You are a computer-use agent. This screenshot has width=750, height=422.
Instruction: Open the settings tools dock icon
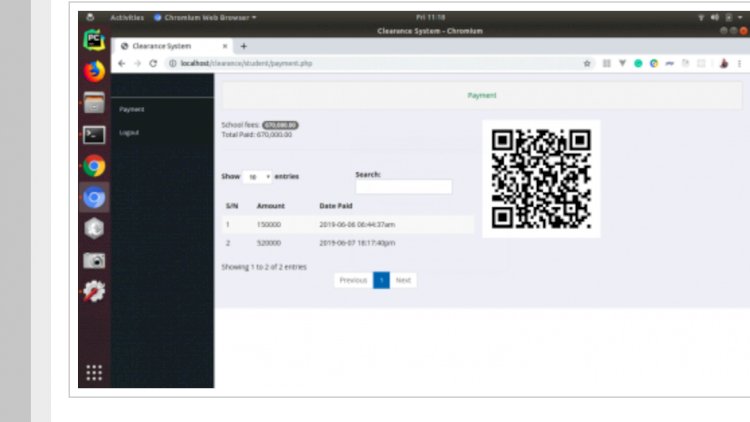coord(94,291)
